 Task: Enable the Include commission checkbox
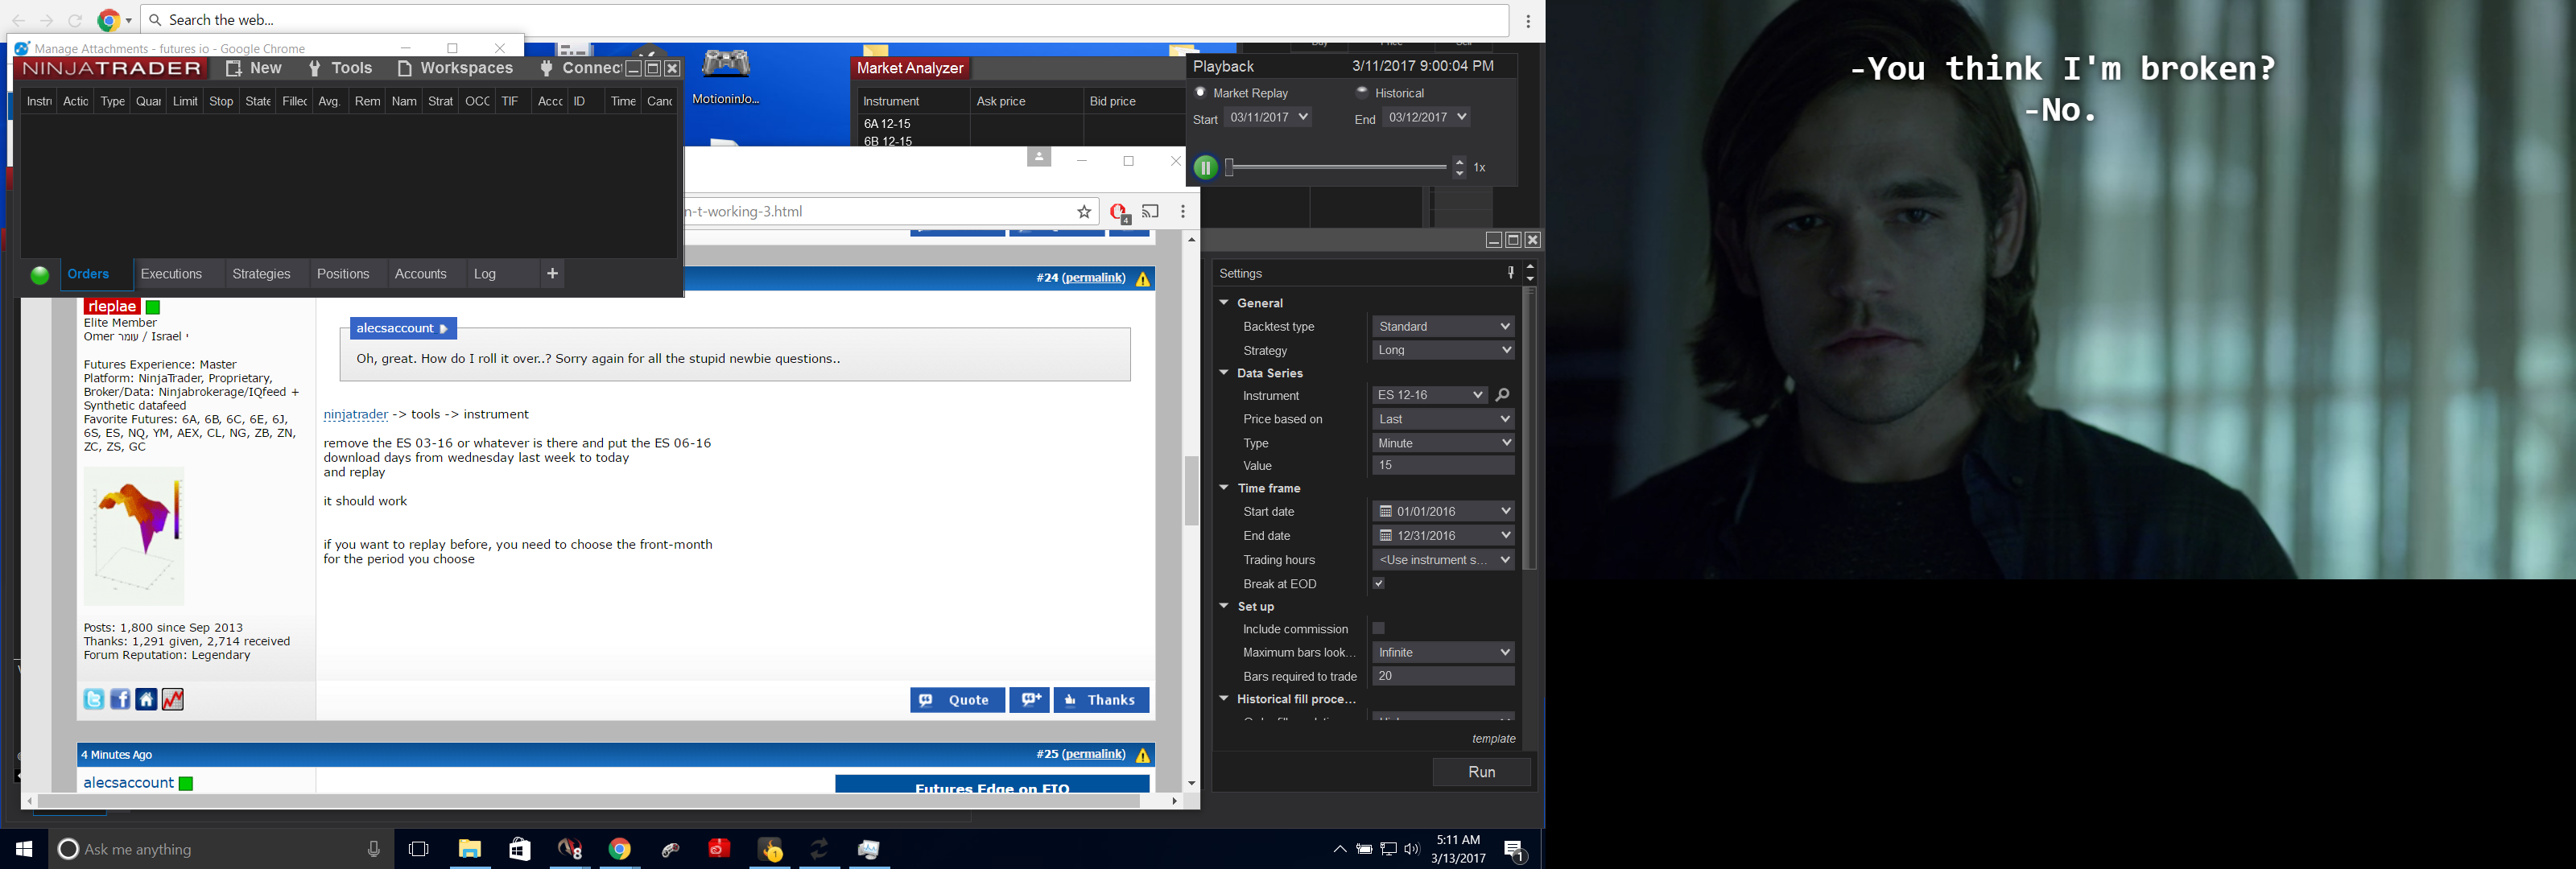click(x=1379, y=629)
